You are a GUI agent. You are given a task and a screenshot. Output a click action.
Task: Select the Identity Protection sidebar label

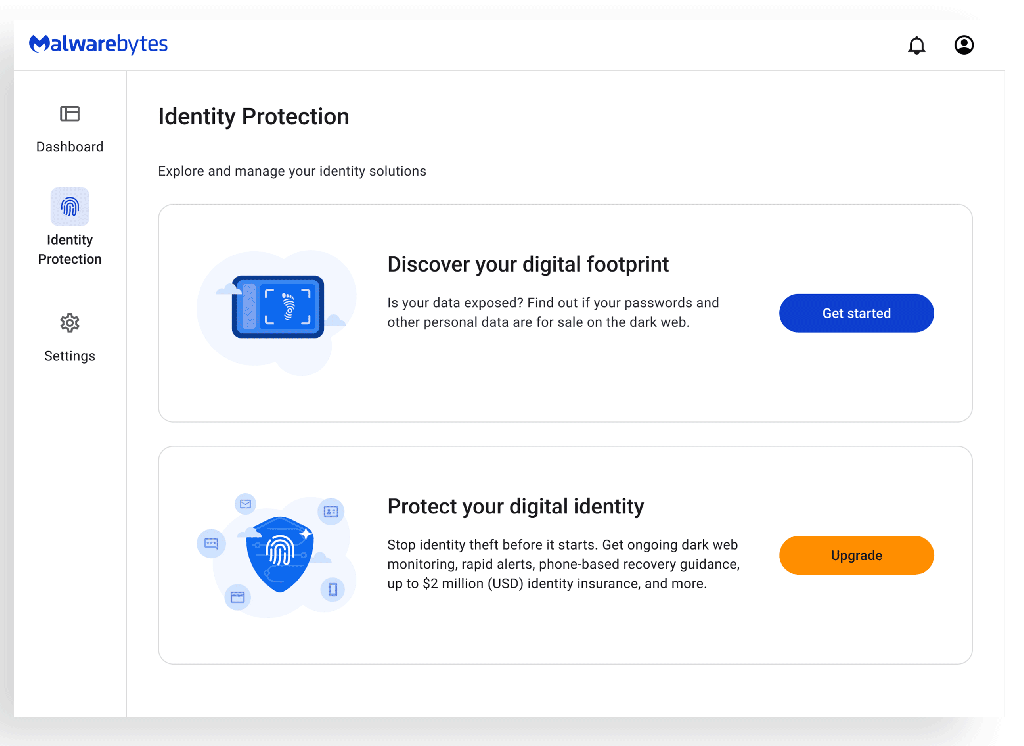coord(70,250)
